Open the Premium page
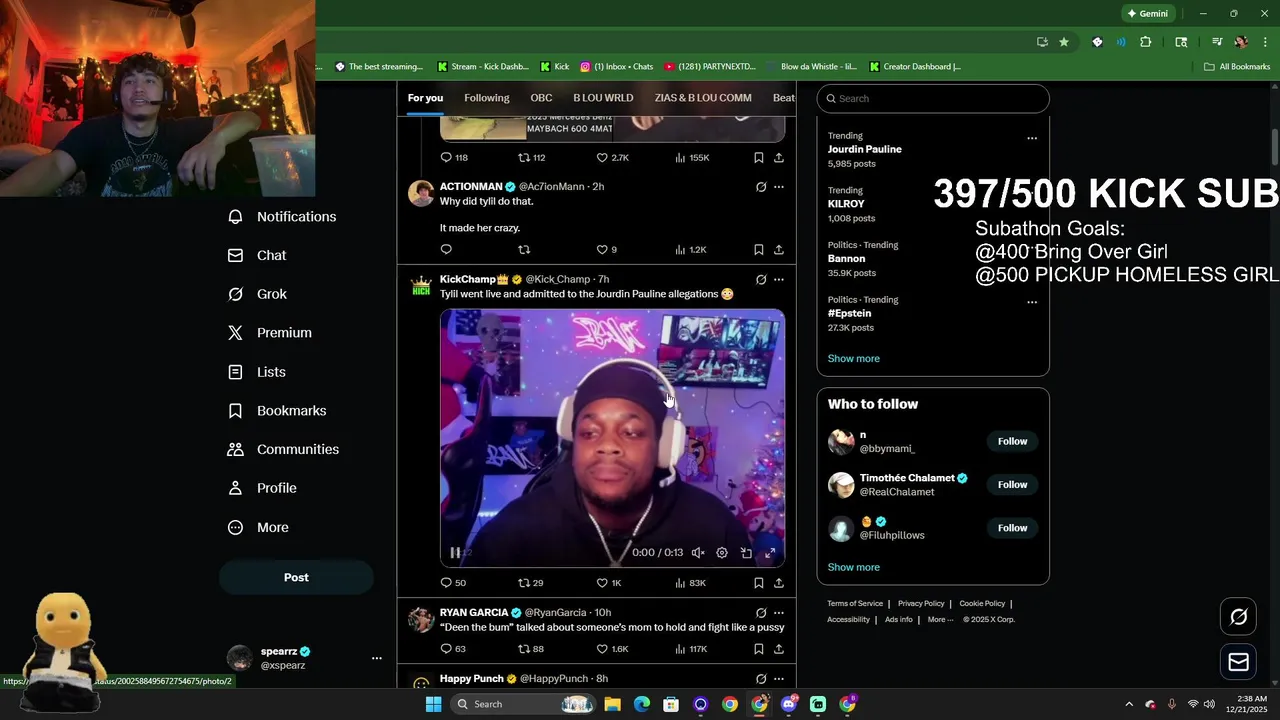This screenshot has height=720, width=1280. (270, 333)
